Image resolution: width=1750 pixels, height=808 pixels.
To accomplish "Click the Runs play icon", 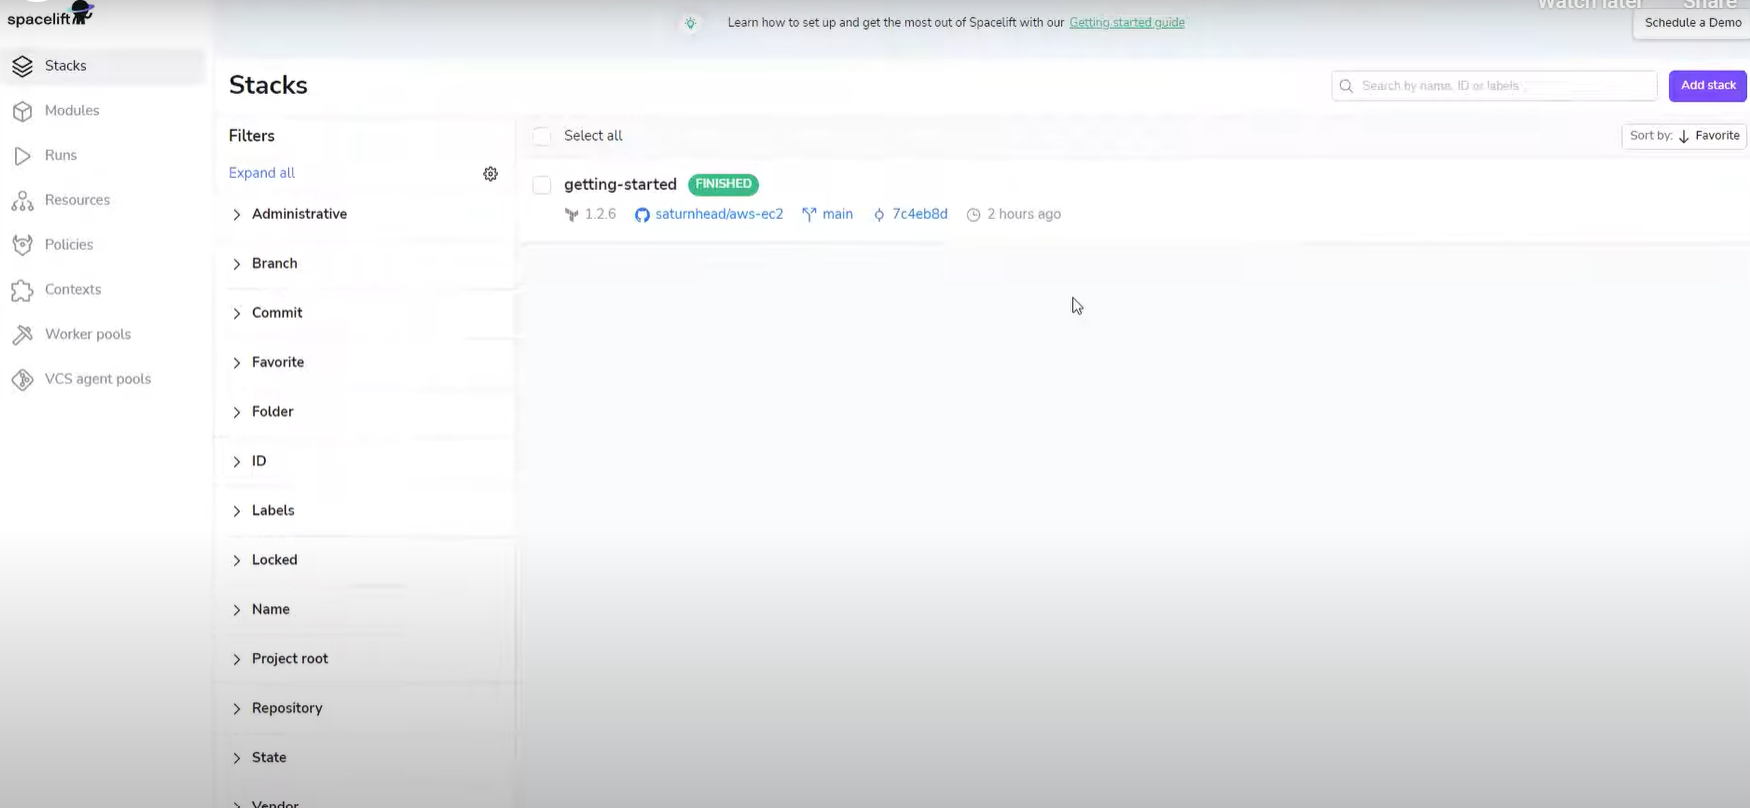I will [x=23, y=156].
